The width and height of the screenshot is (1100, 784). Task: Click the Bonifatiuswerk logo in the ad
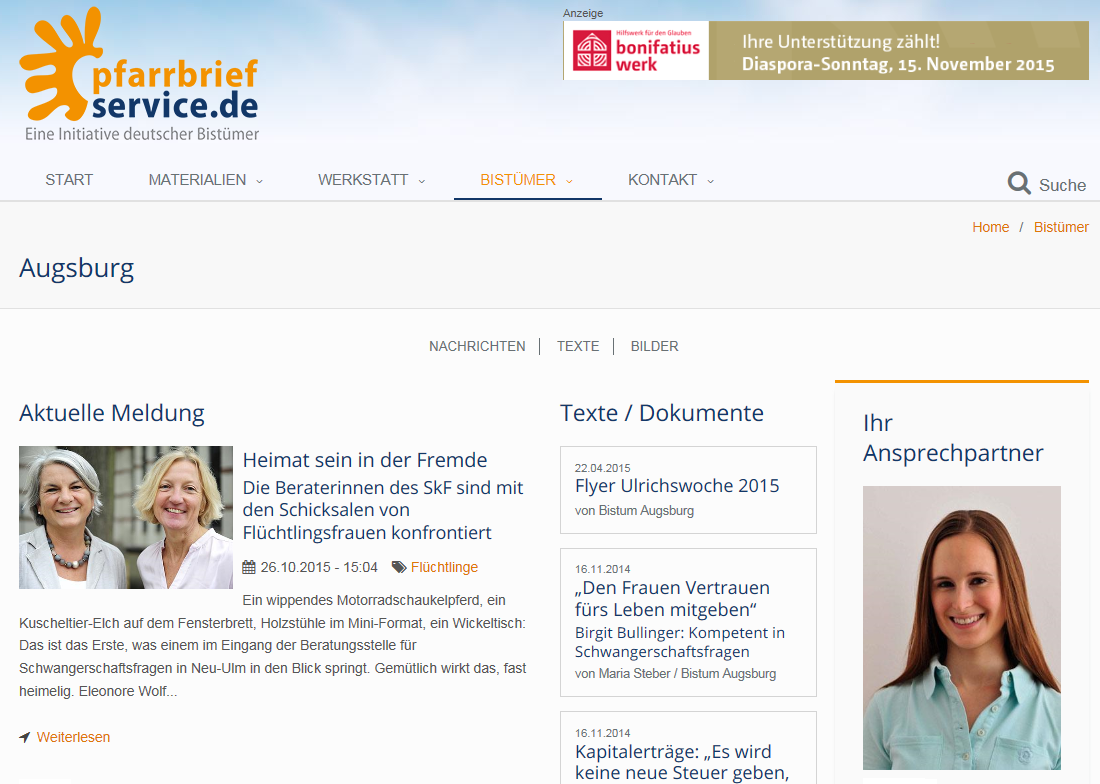pos(636,50)
